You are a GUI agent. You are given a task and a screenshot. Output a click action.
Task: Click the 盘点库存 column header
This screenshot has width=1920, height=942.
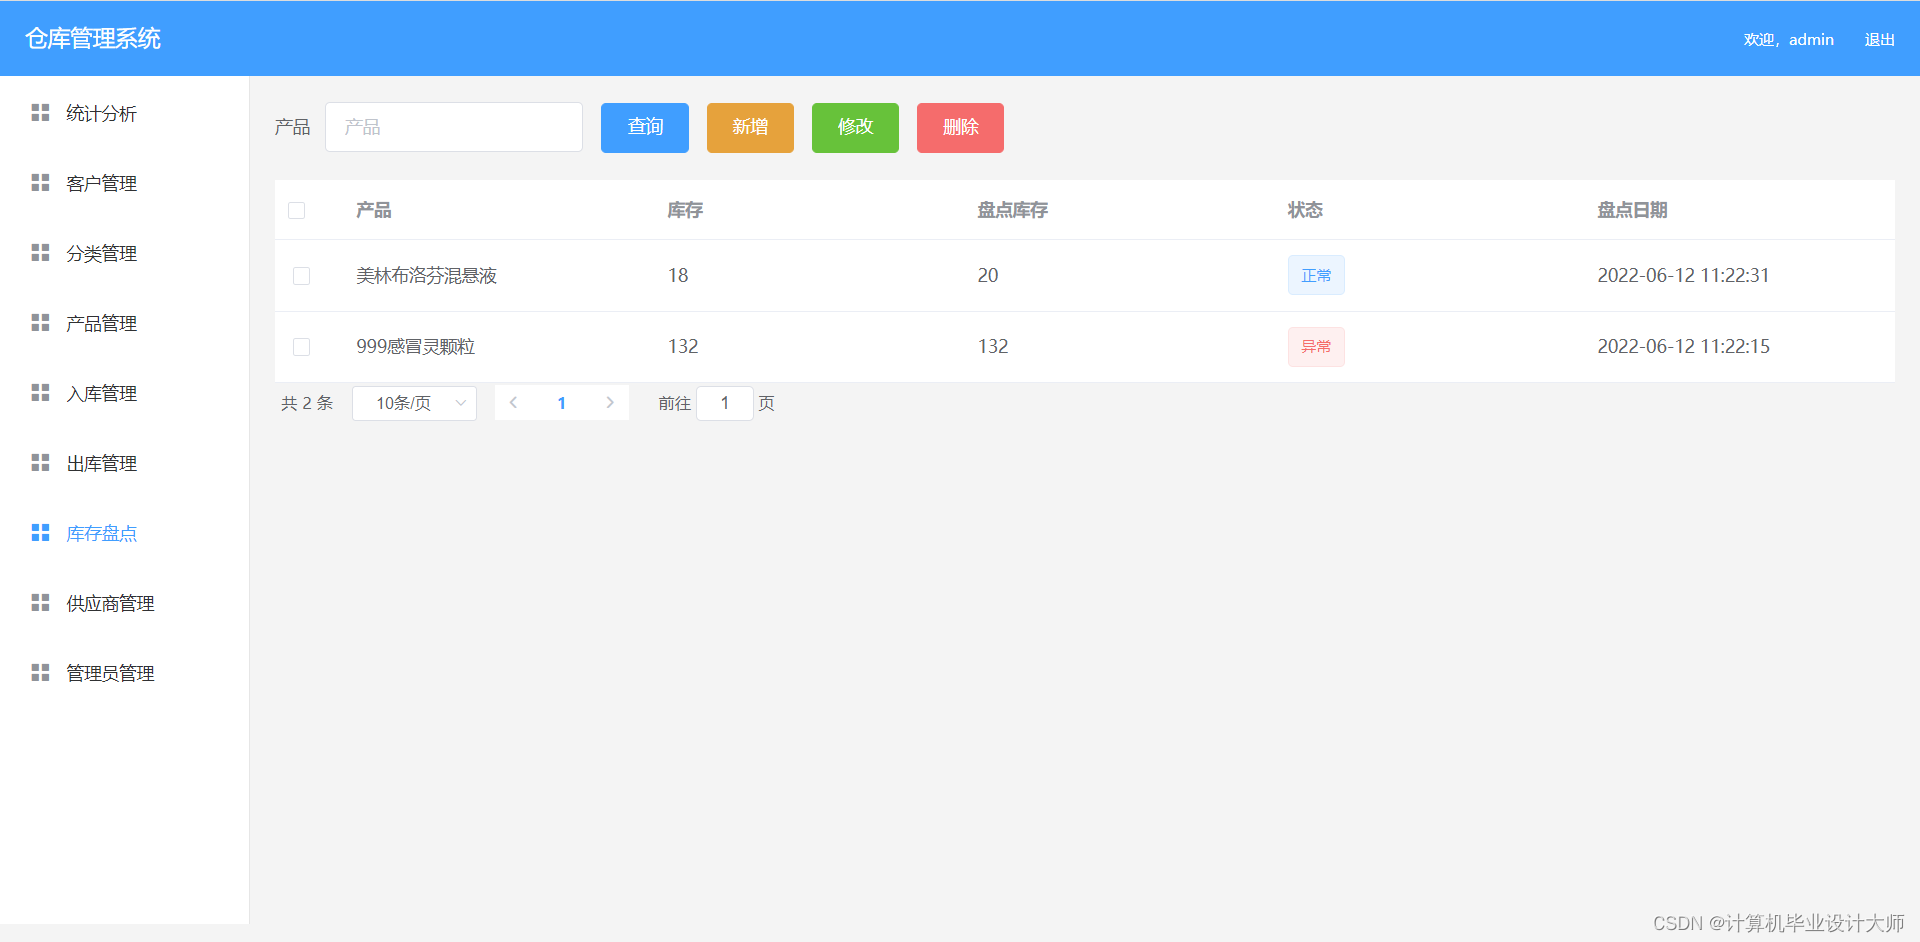(1012, 210)
